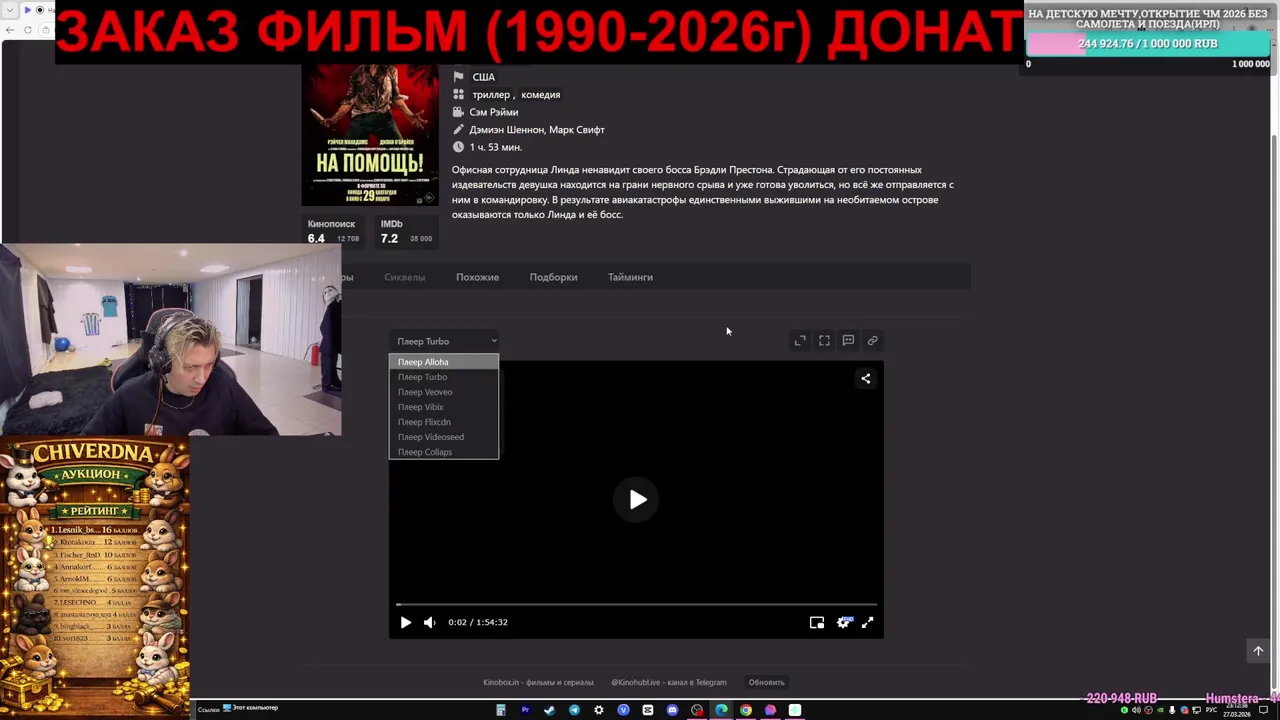Screen dimensions: 1280x720
Task: Click the tray speaker volume icon
Action: coord(1136,710)
